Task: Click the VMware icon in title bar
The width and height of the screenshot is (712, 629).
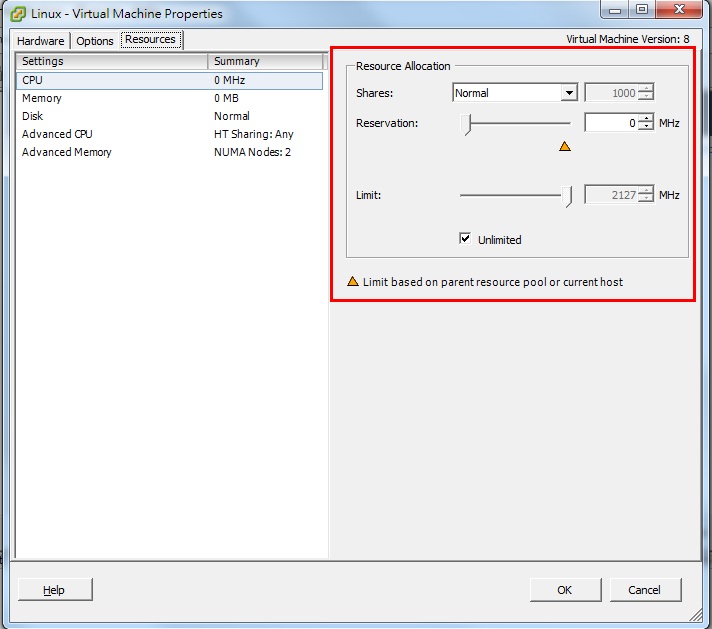Action: pyautogui.click(x=18, y=14)
